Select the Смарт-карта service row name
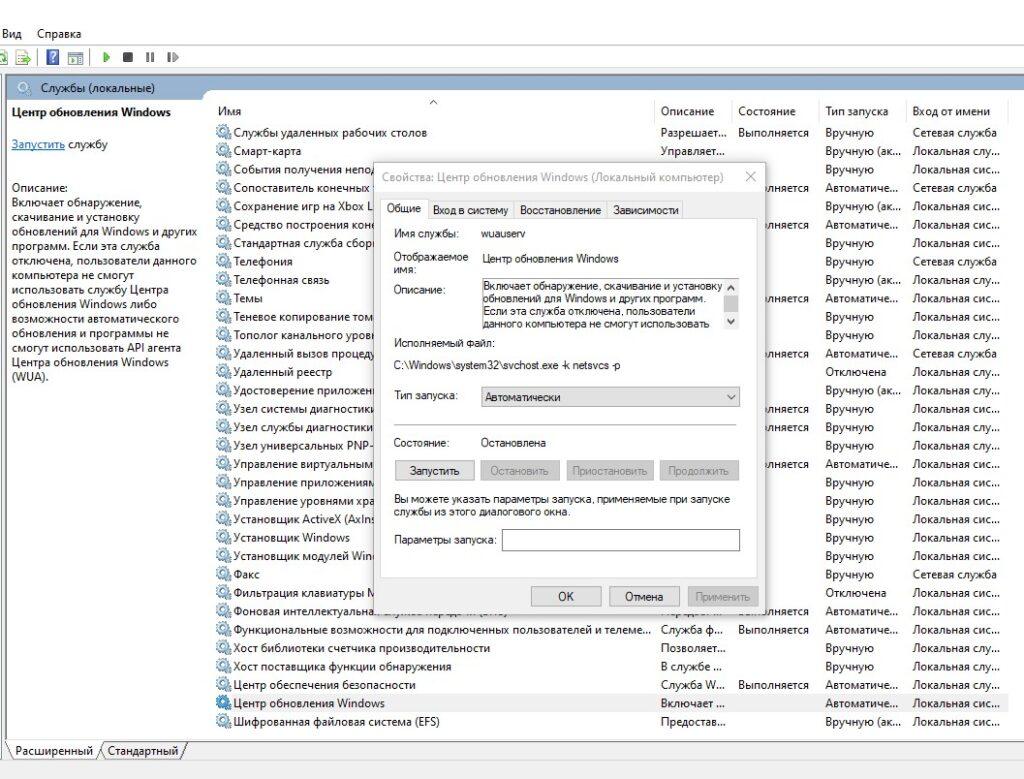The image size is (1024, 779). click(x=267, y=151)
